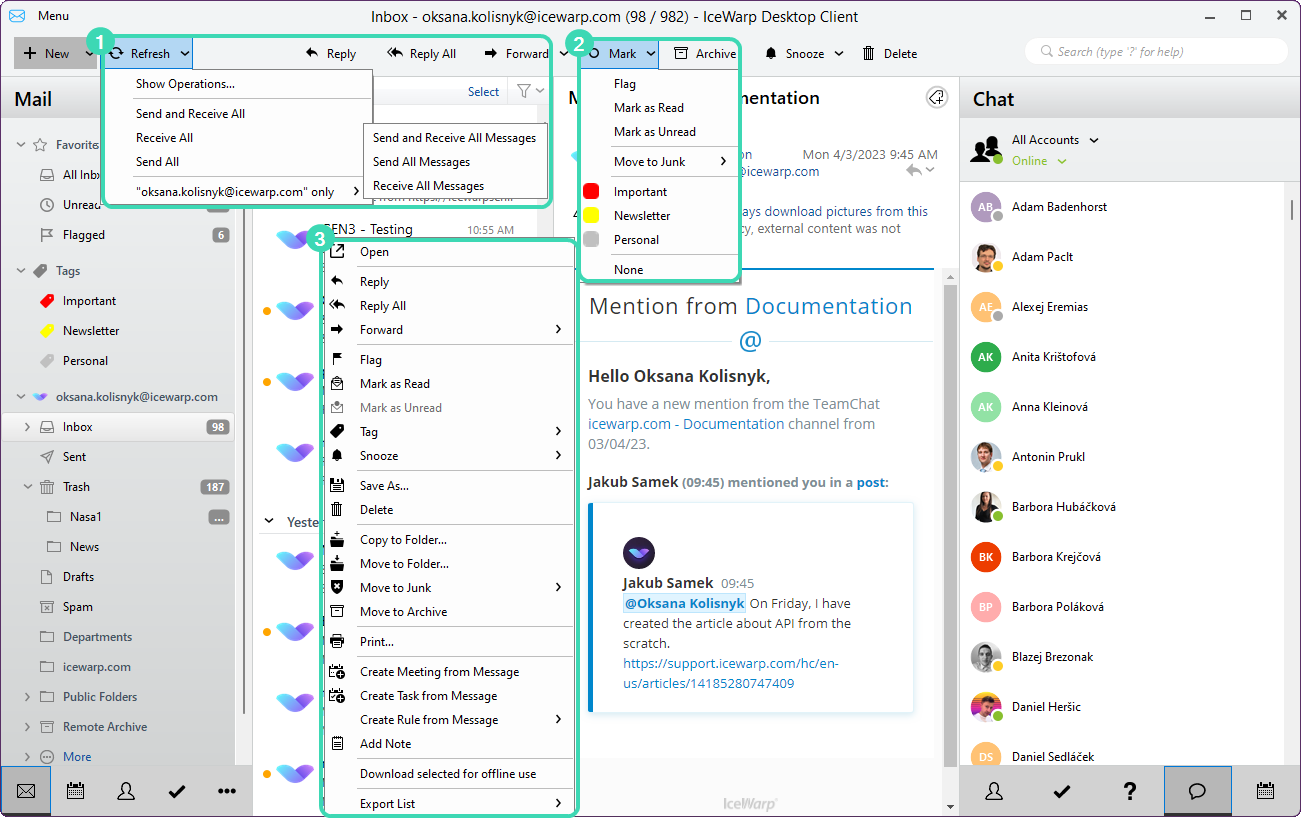Click Mark as Read envelope icon in context menu
This screenshot has width=1301, height=830.
click(x=337, y=384)
